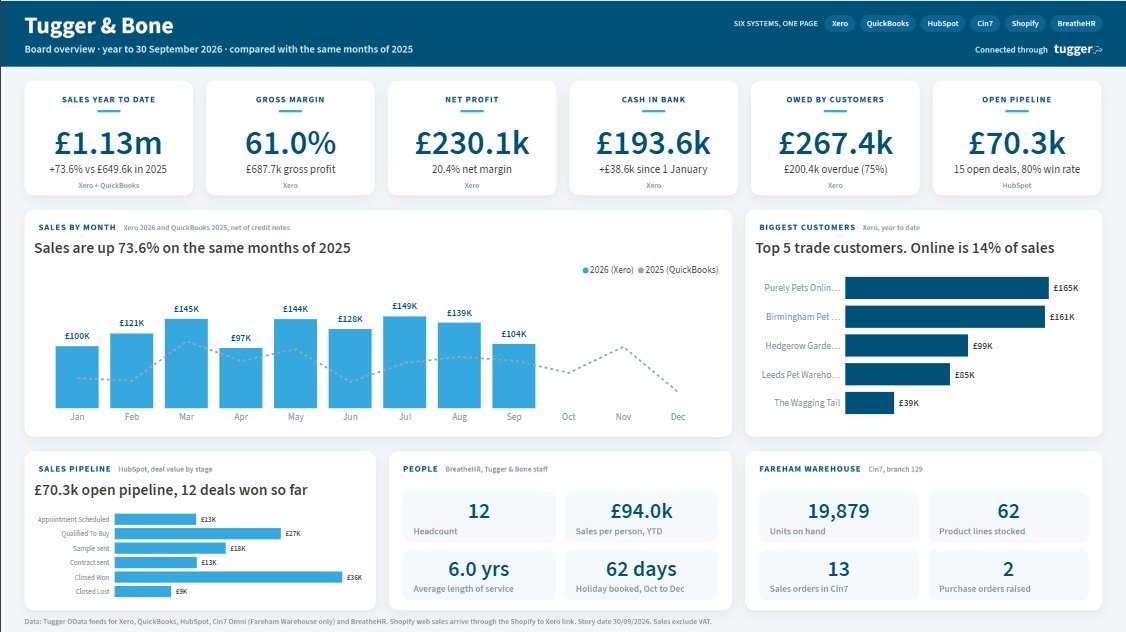Click the £193.6k Cash In Bank value

[653, 143]
